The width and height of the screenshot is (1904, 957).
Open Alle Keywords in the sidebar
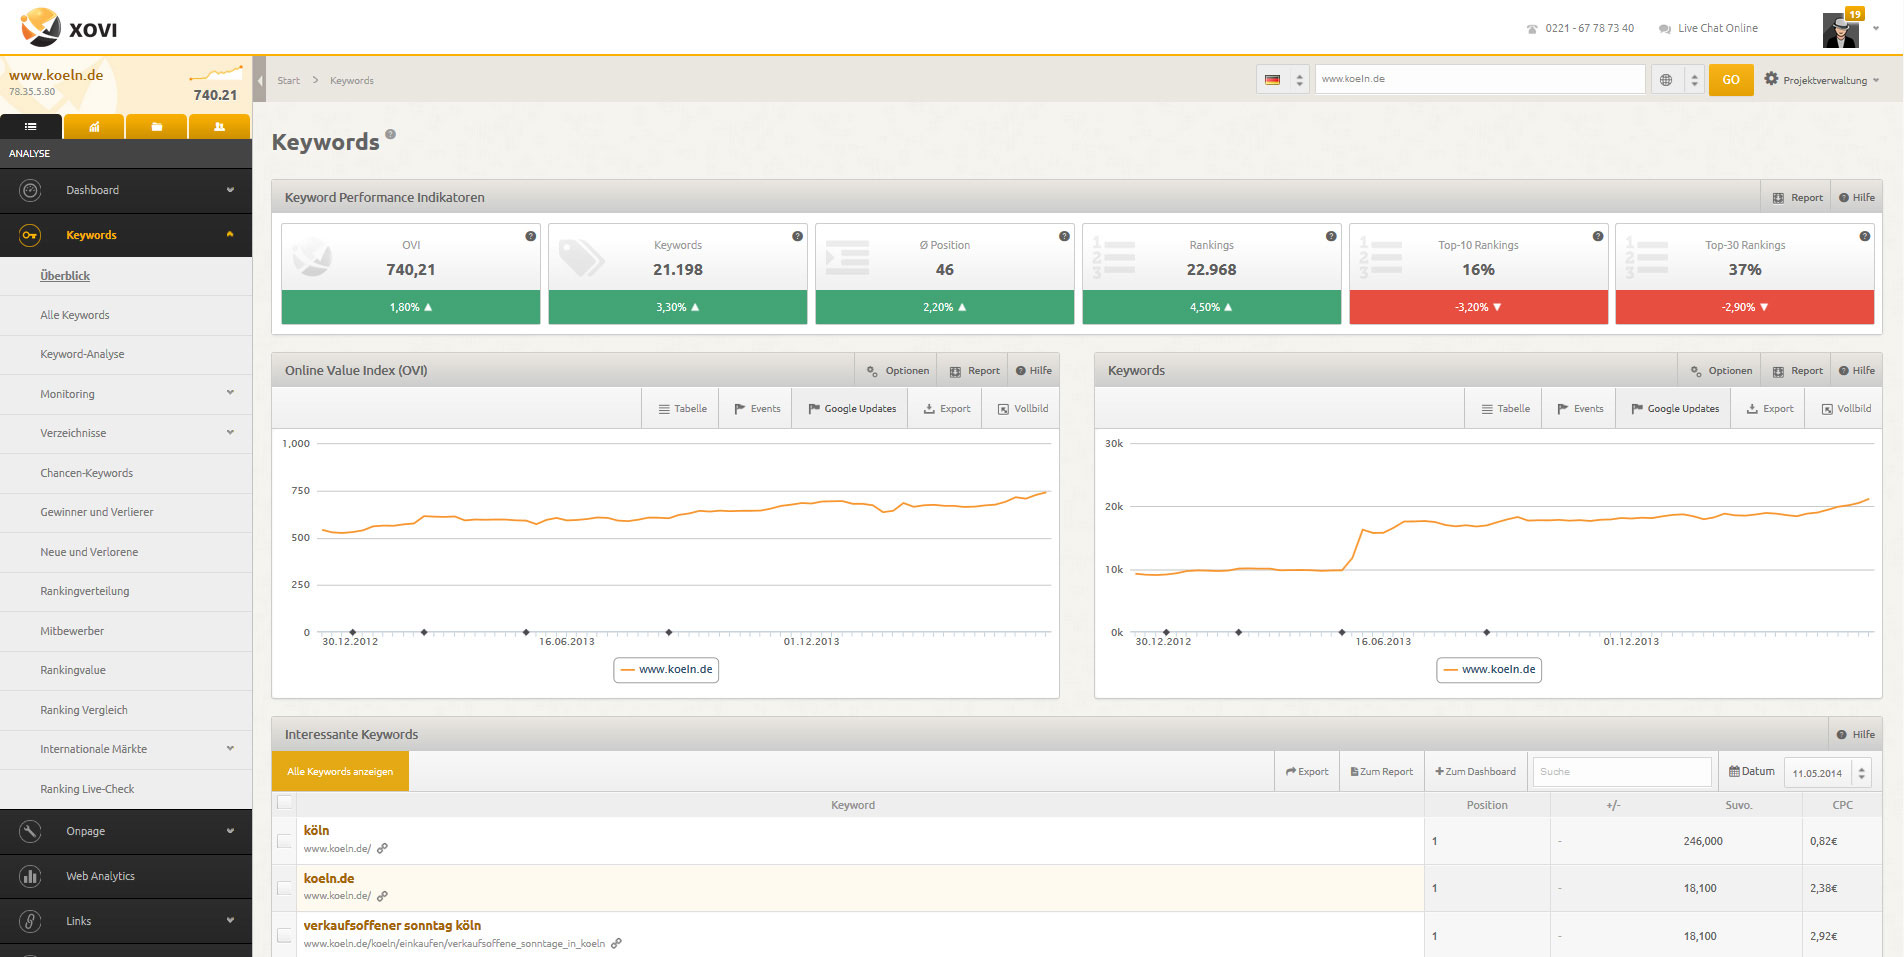[x=75, y=315]
